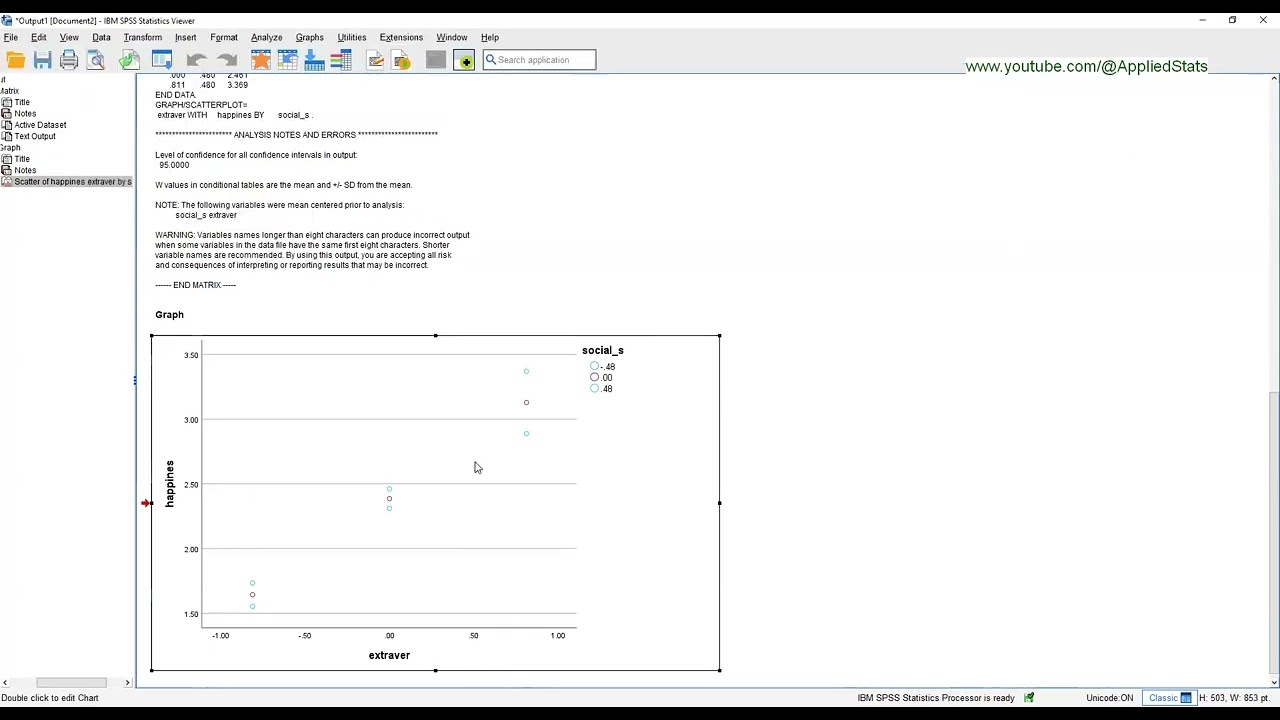Click the extraver x-axis label

pos(389,655)
